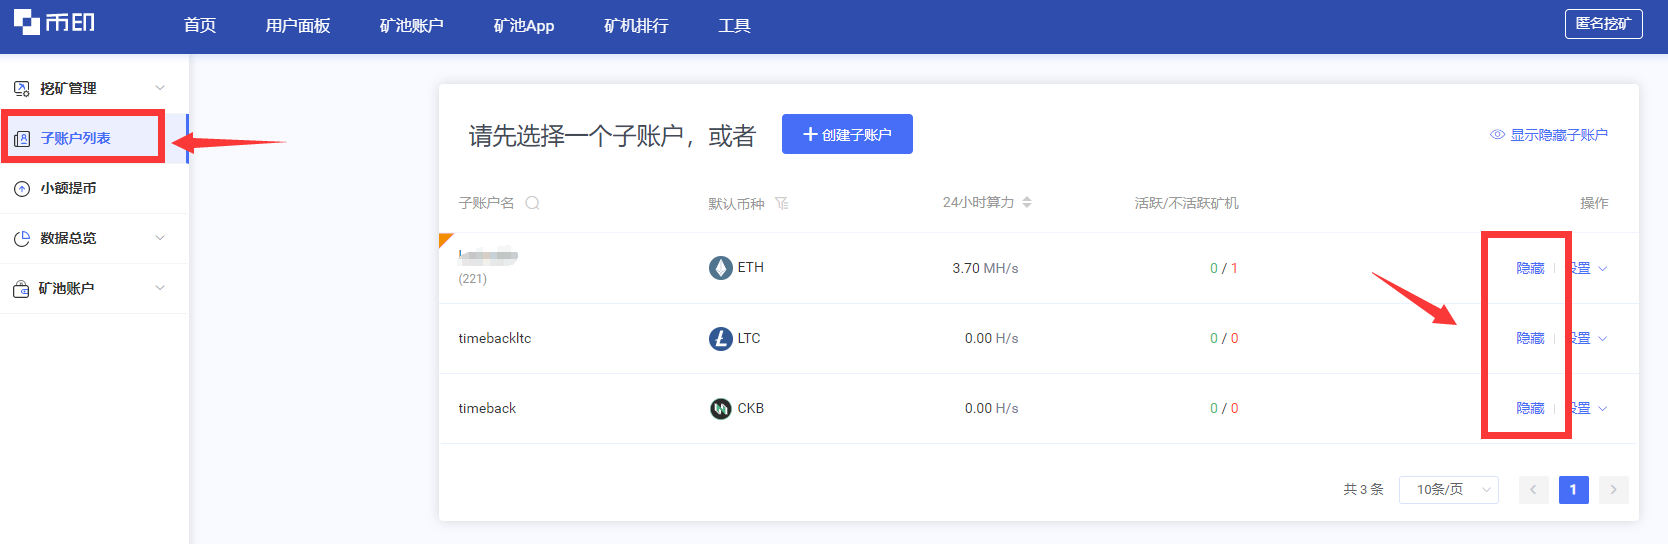The height and width of the screenshot is (544, 1668).
Task: Click the 币印 logo in the header
Action: point(54,22)
